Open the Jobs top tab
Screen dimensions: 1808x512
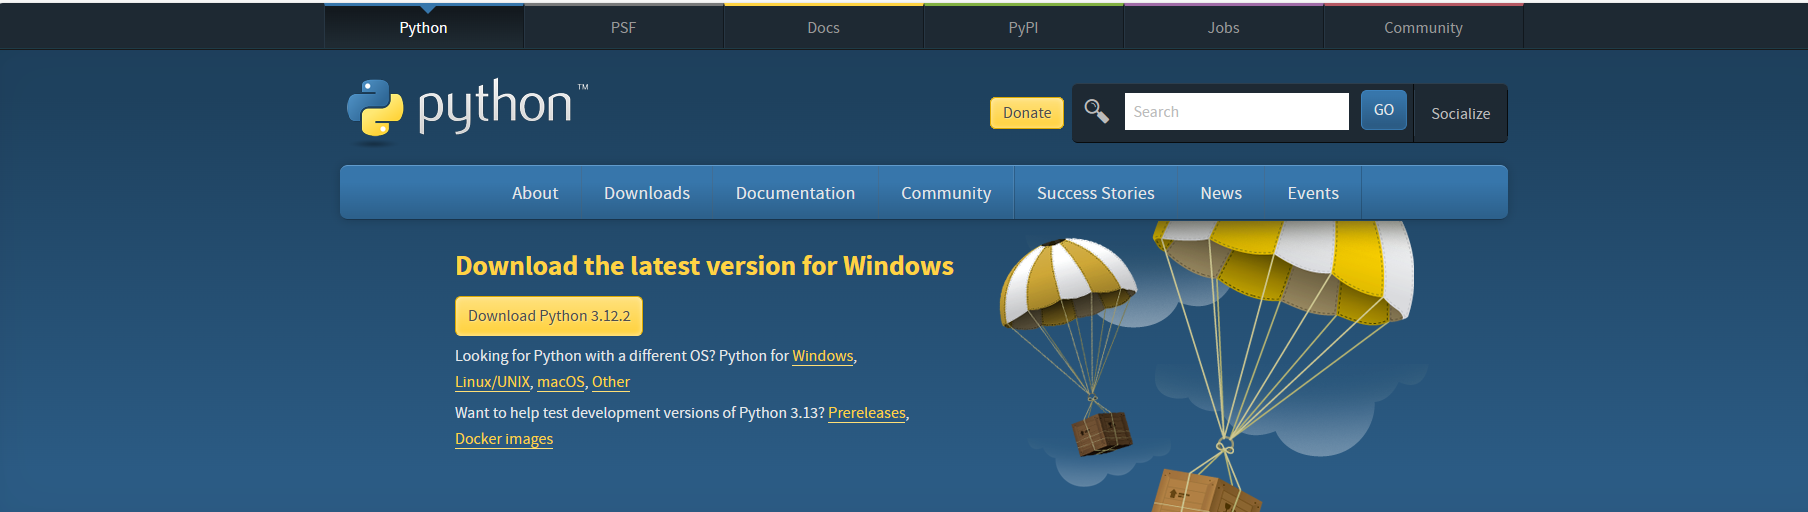(x=1224, y=27)
